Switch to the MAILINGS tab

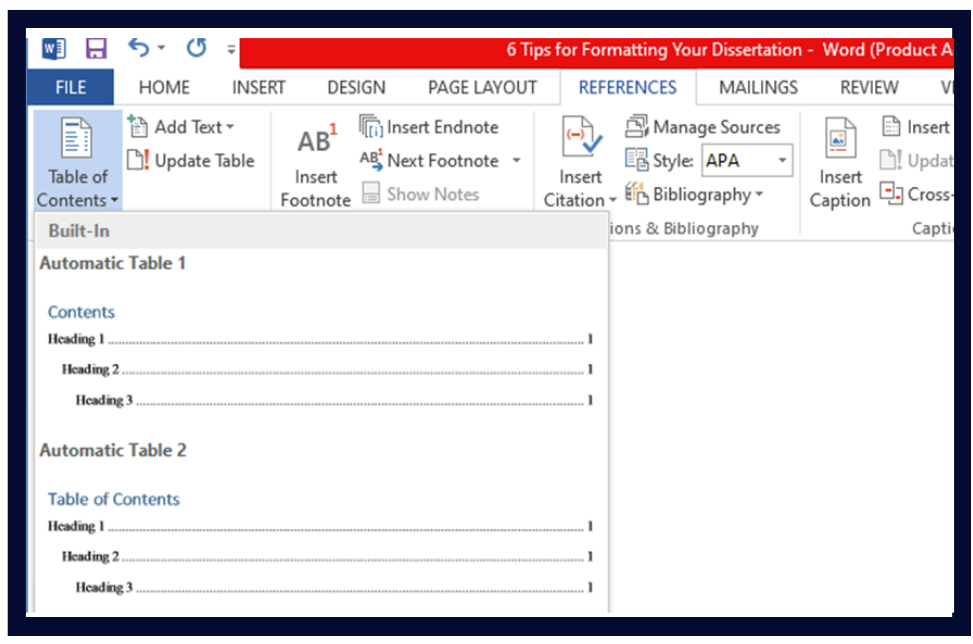click(x=758, y=88)
